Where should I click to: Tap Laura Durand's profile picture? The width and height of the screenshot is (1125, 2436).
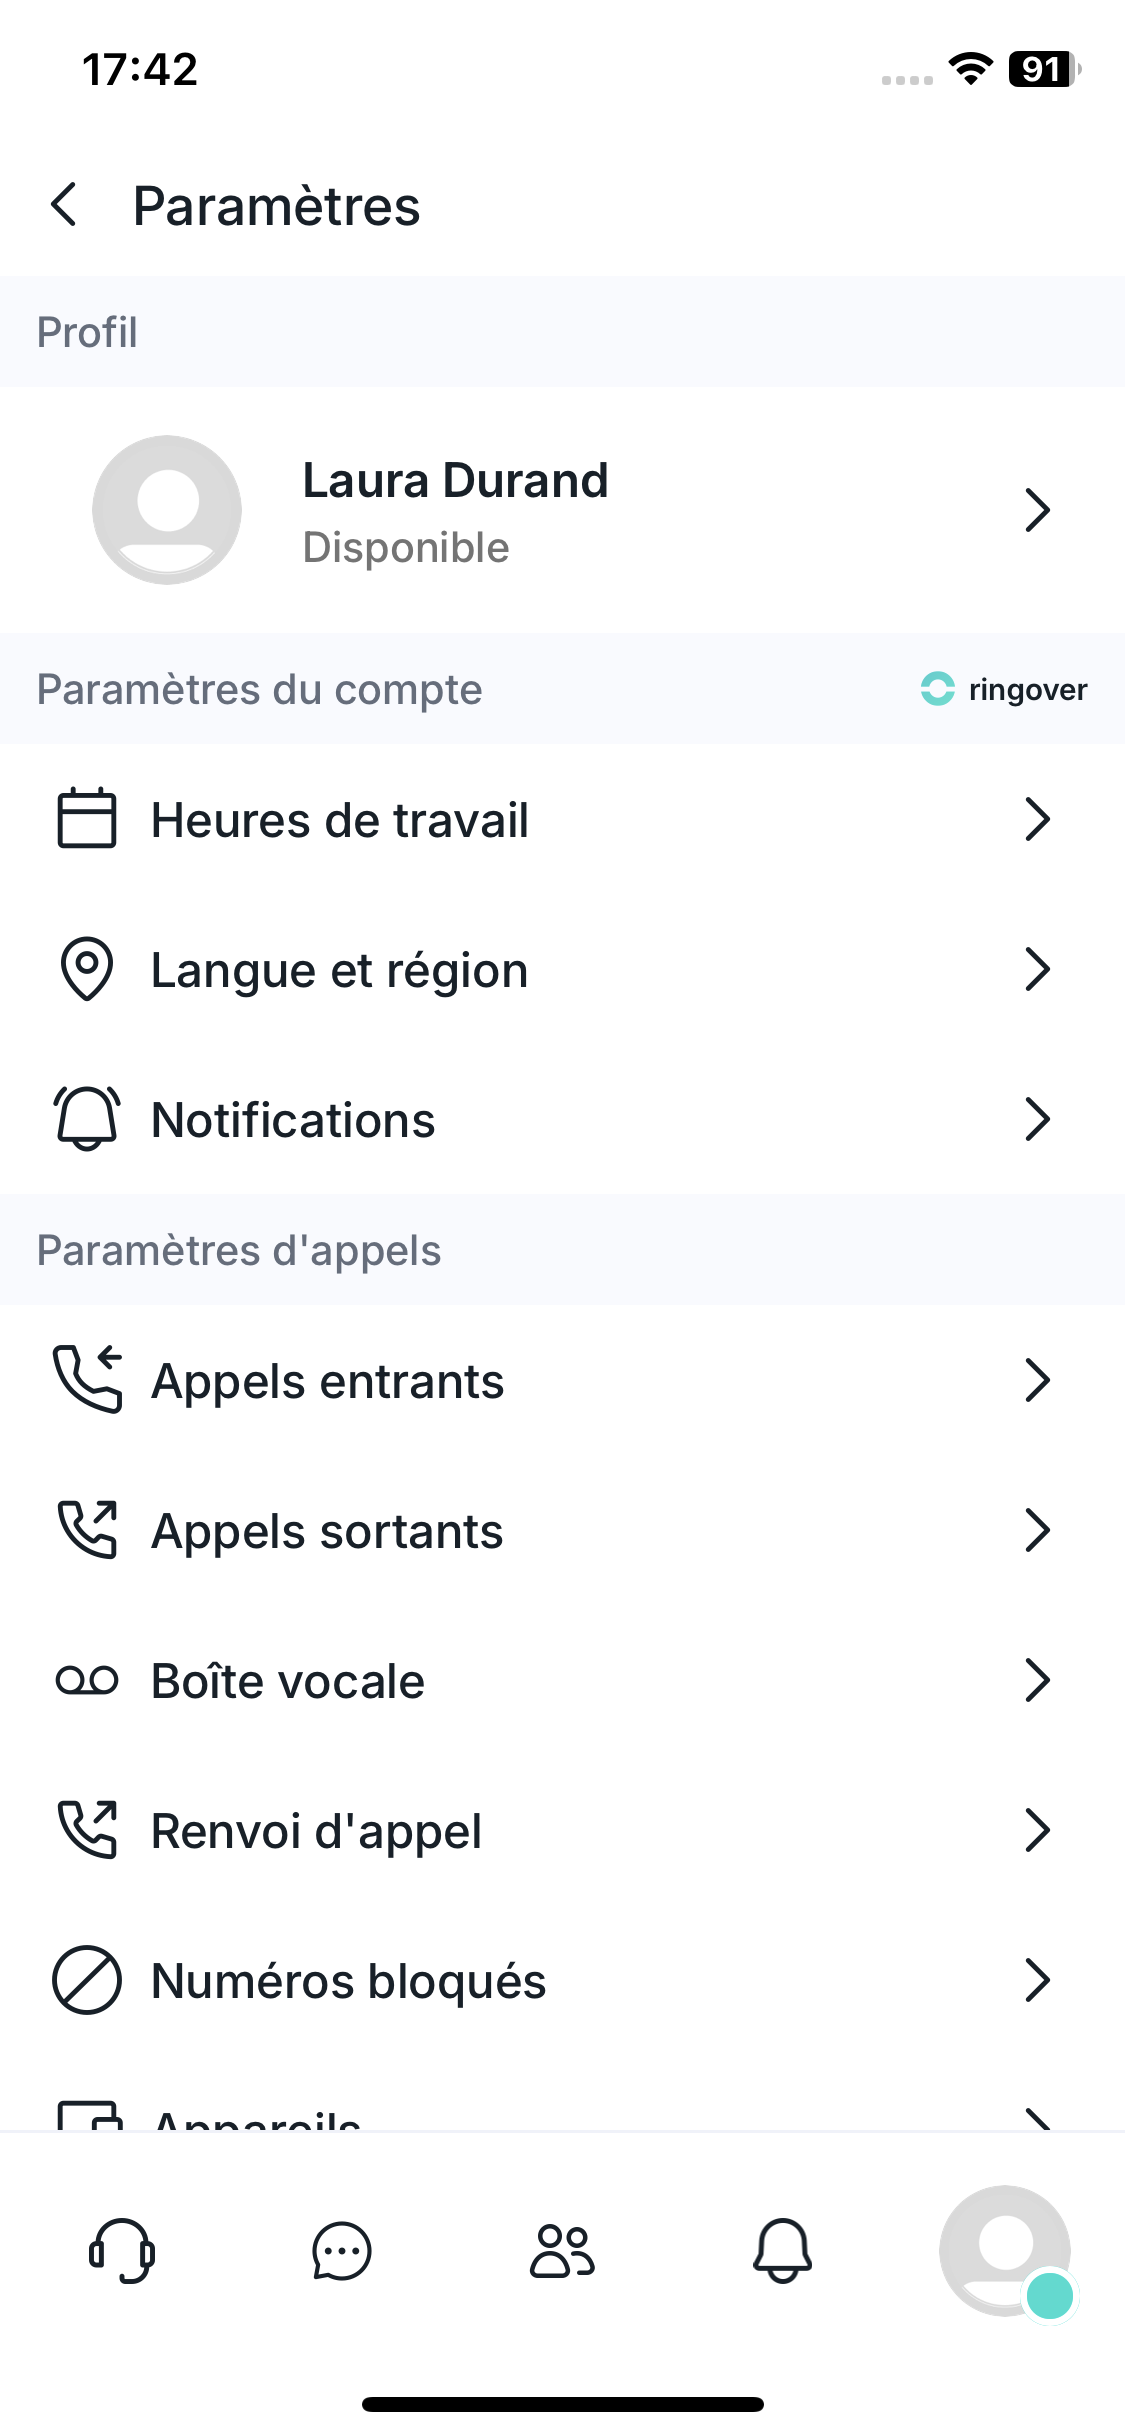(167, 510)
